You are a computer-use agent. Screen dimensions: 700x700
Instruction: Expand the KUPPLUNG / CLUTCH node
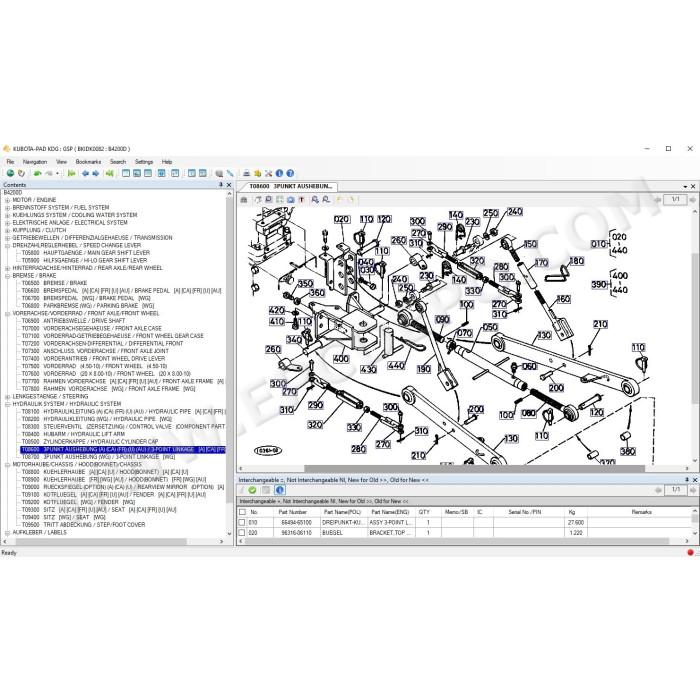point(7,230)
